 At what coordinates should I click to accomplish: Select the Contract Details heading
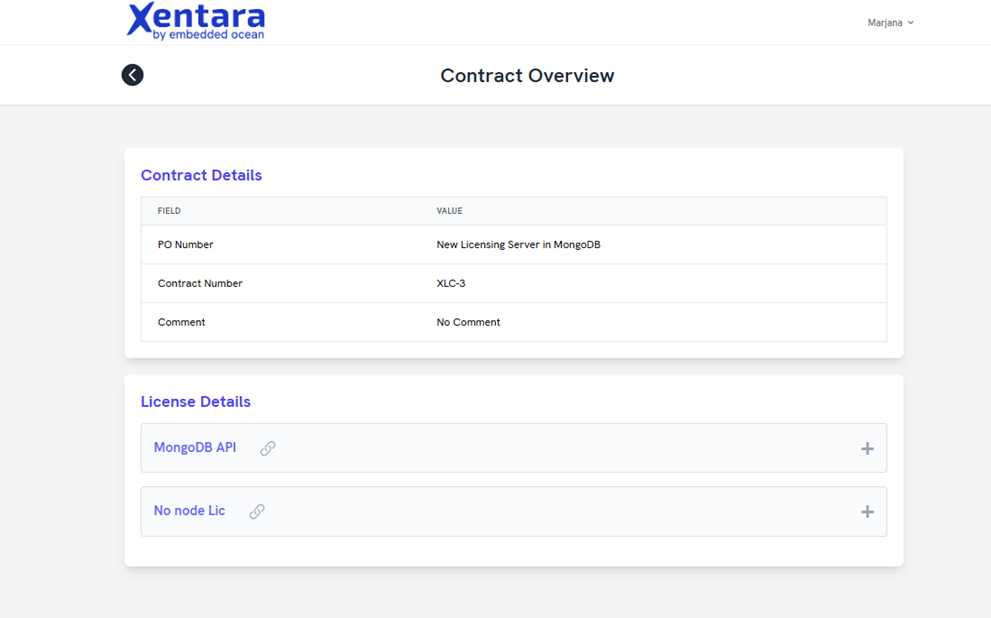tap(201, 175)
